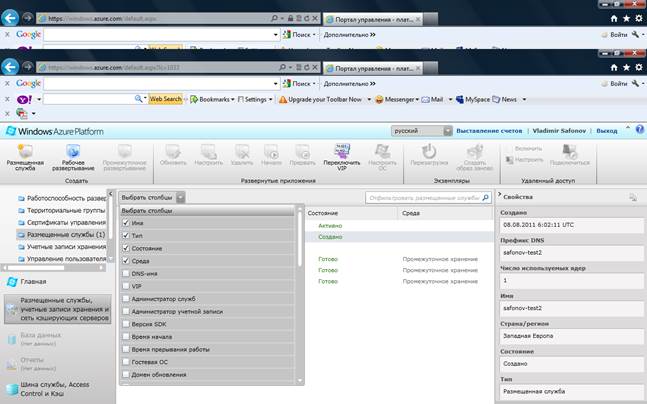This screenshot has width=647, height=404.
Task: Check the VIP column checkbox
Action: (x=126, y=286)
